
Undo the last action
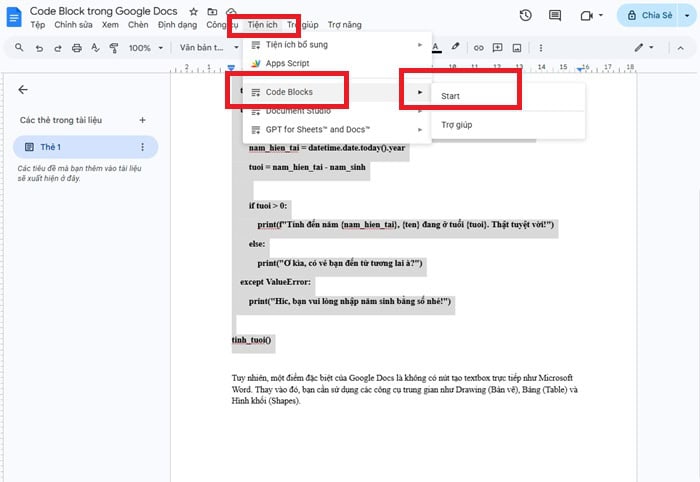coord(39,48)
